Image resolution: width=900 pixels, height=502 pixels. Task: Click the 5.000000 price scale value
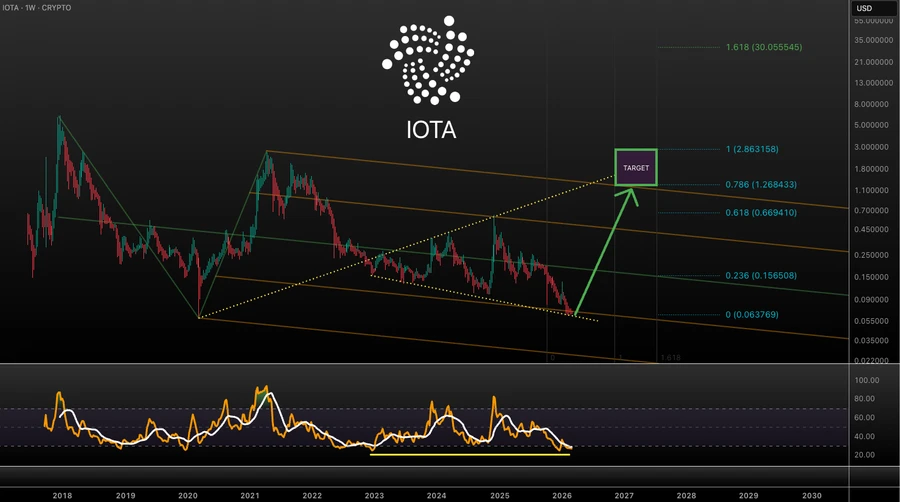(x=871, y=126)
